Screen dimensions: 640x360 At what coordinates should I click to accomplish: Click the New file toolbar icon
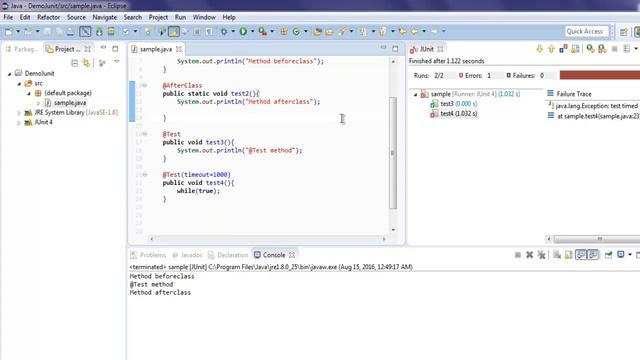tap(9, 31)
